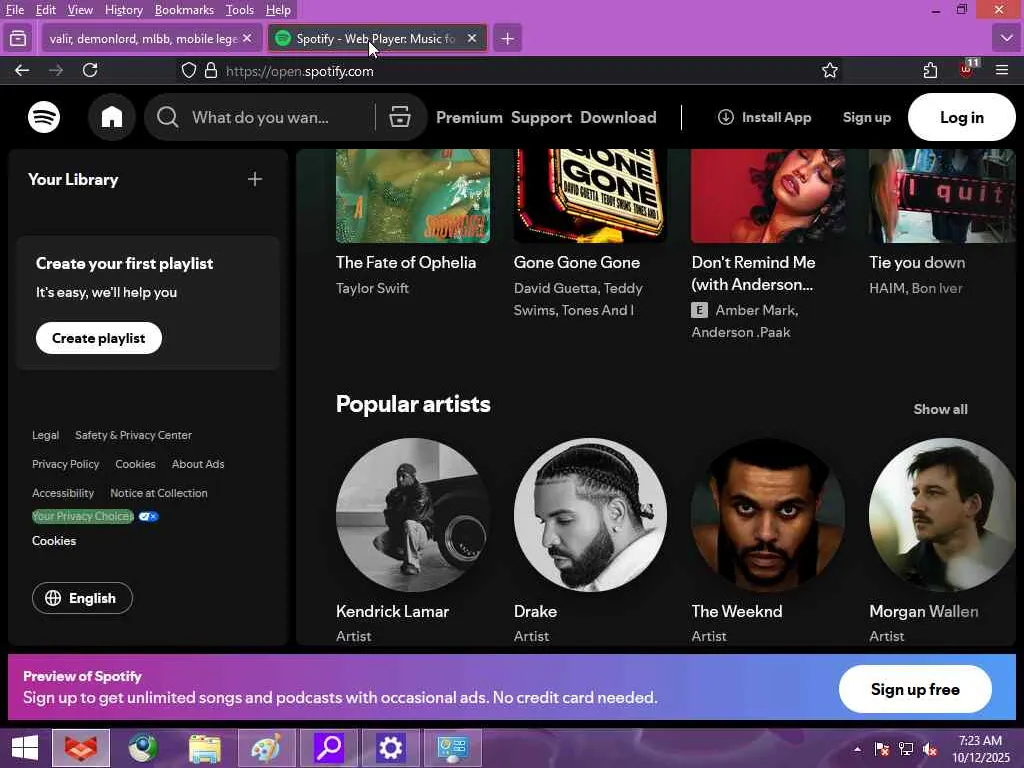Click the browser Forward arrow

point(56,71)
